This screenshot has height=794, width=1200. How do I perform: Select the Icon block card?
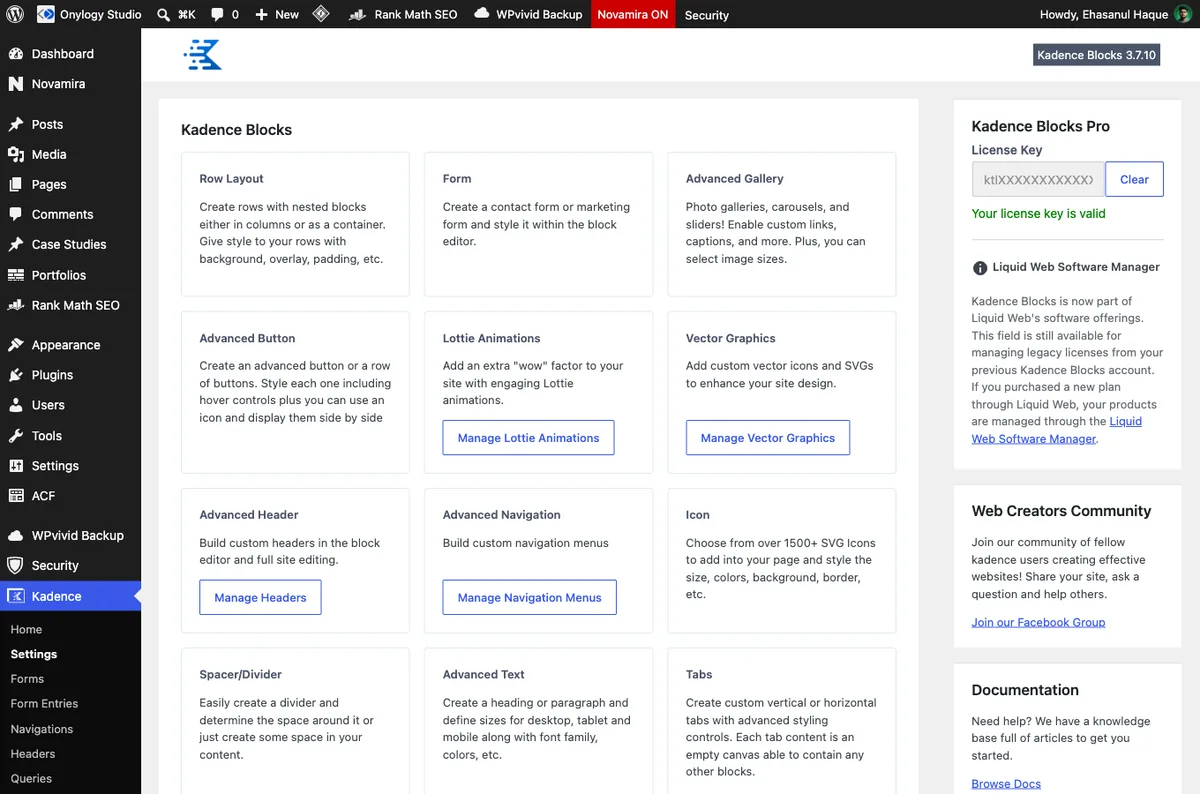[782, 560]
